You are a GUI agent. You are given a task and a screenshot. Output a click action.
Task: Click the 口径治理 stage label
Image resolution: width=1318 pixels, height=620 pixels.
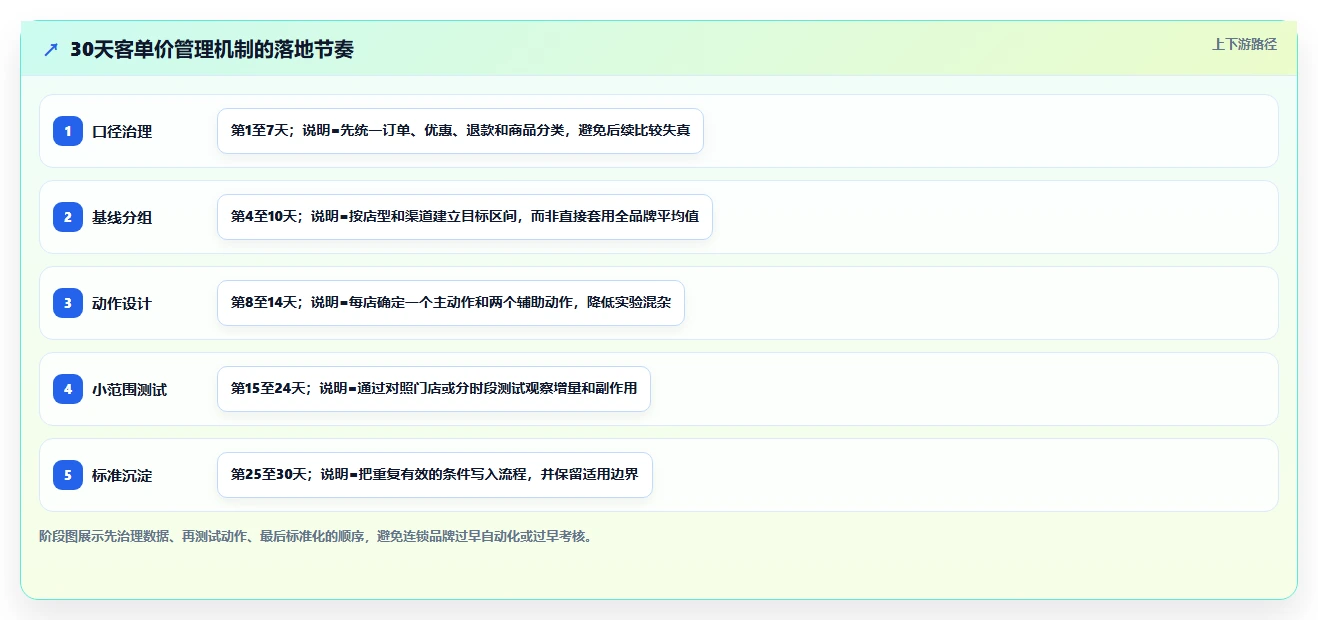(122, 131)
